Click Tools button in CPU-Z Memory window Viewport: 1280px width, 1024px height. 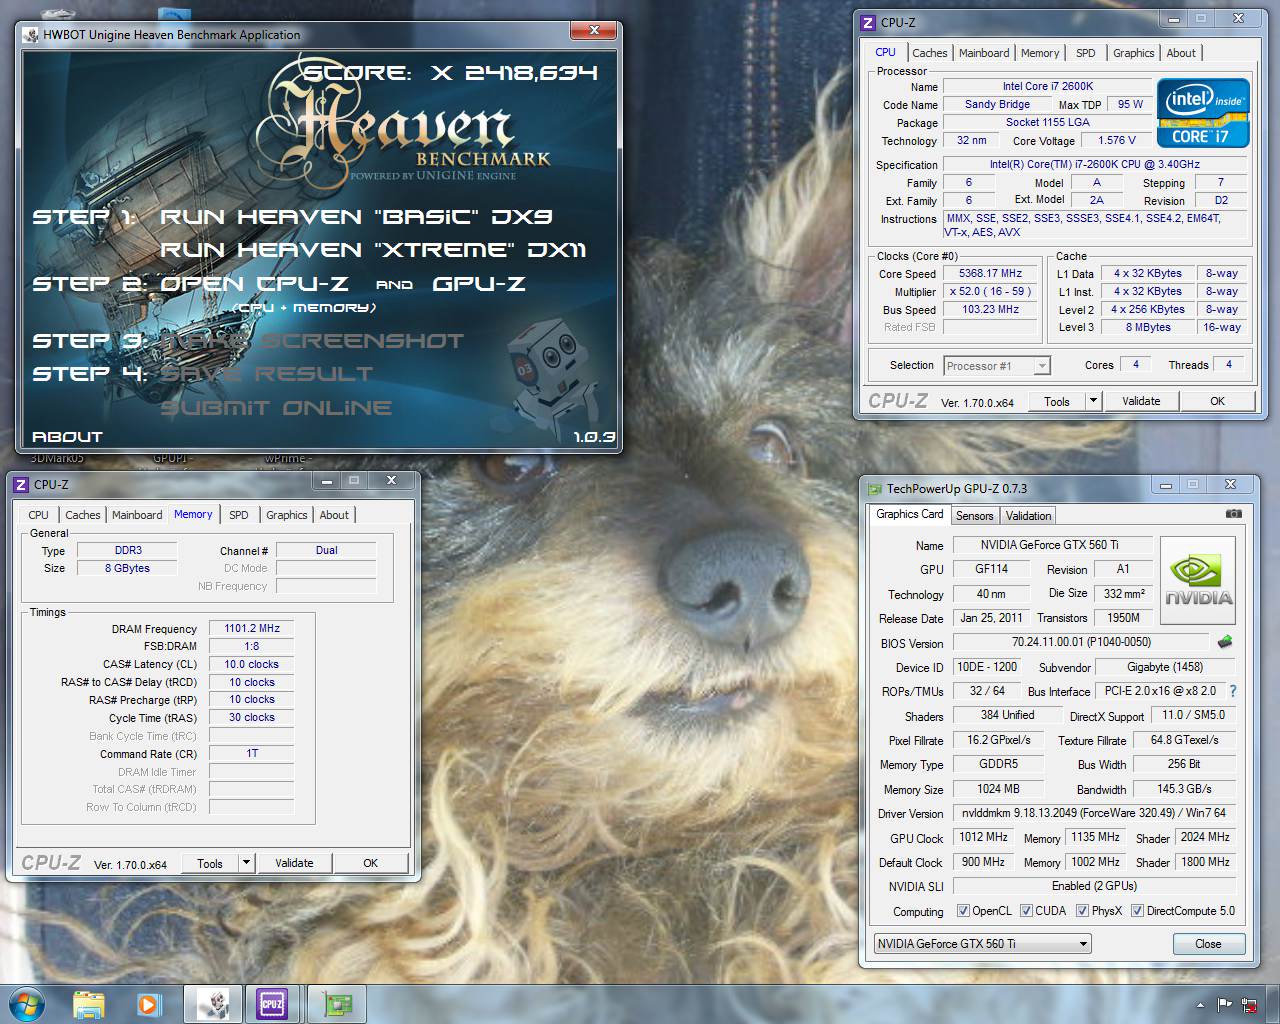coord(210,863)
